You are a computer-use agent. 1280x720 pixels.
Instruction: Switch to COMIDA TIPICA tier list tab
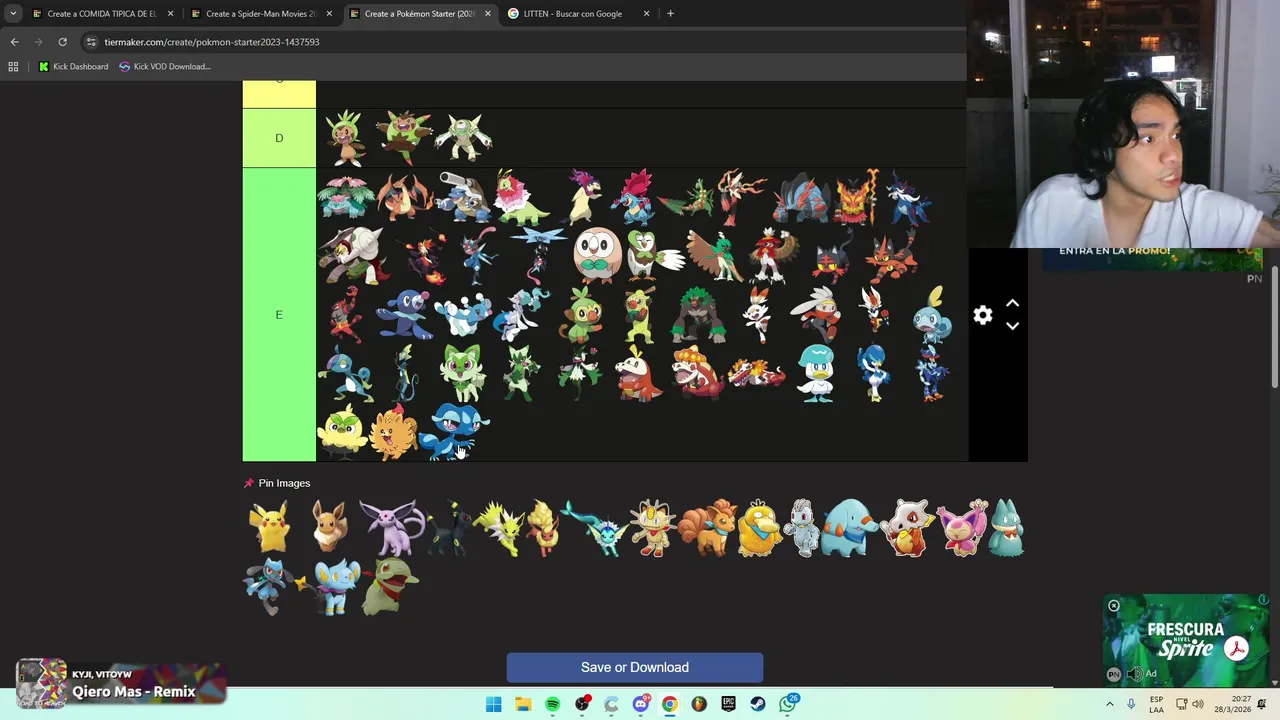pyautogui.click(x=102, y=14)
